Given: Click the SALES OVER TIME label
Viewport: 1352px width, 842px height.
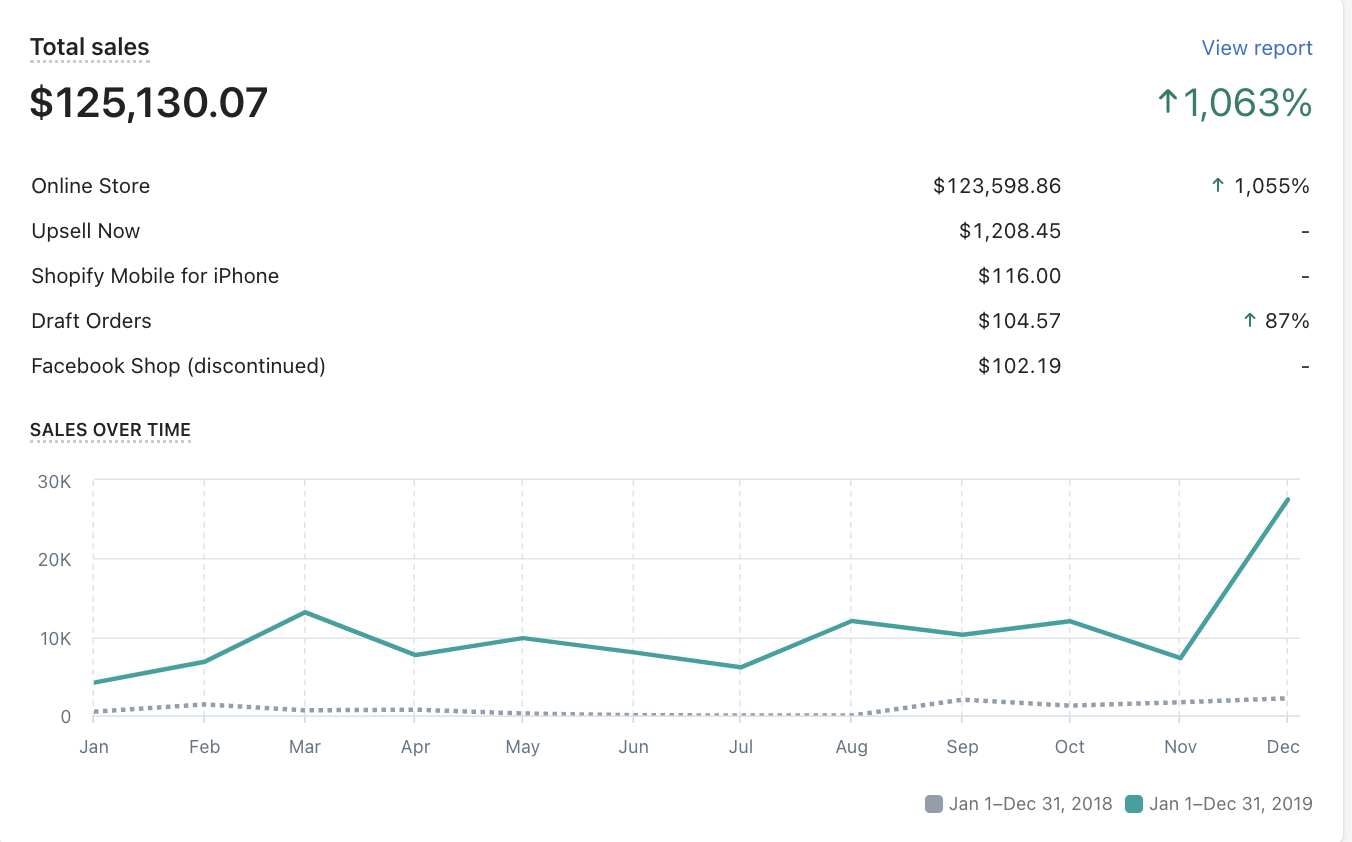Looking at the screenshot, I should [110, 430].
